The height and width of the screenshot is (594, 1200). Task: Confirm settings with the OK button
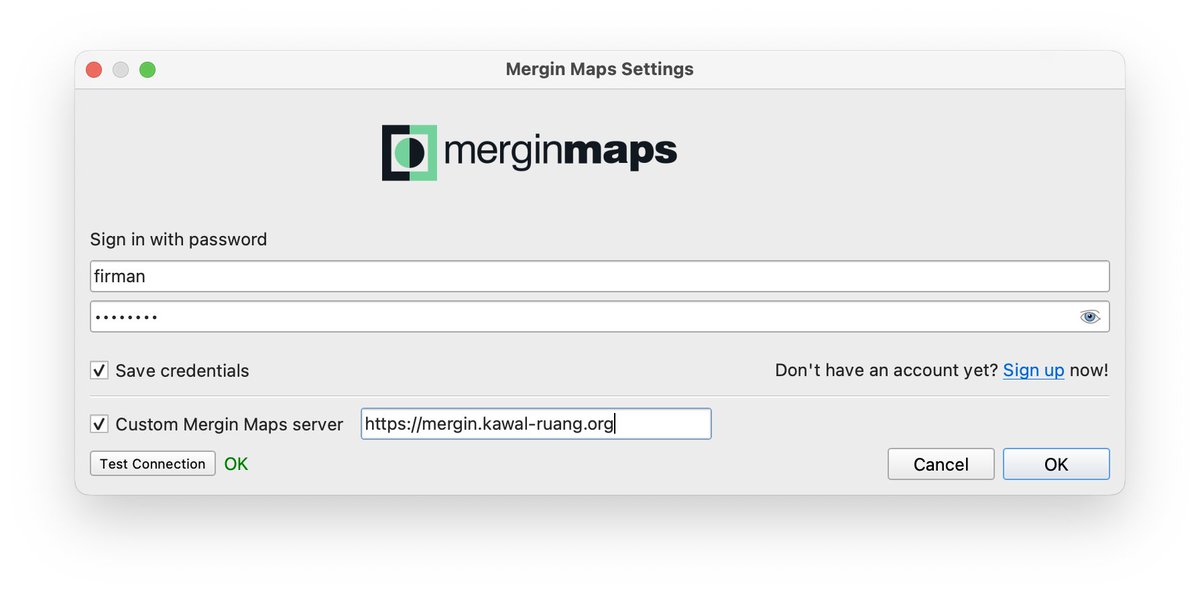point(1056,464)
